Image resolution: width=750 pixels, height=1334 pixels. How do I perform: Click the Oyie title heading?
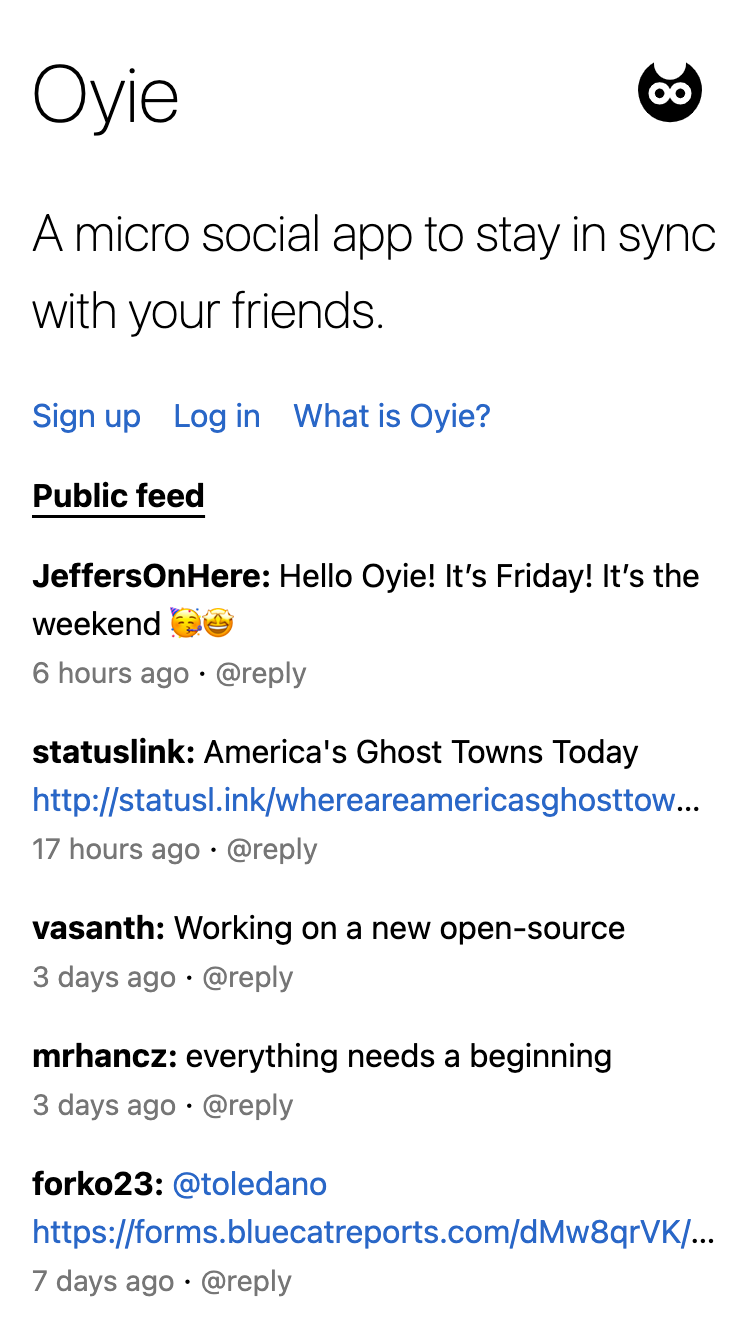(106, 96)
